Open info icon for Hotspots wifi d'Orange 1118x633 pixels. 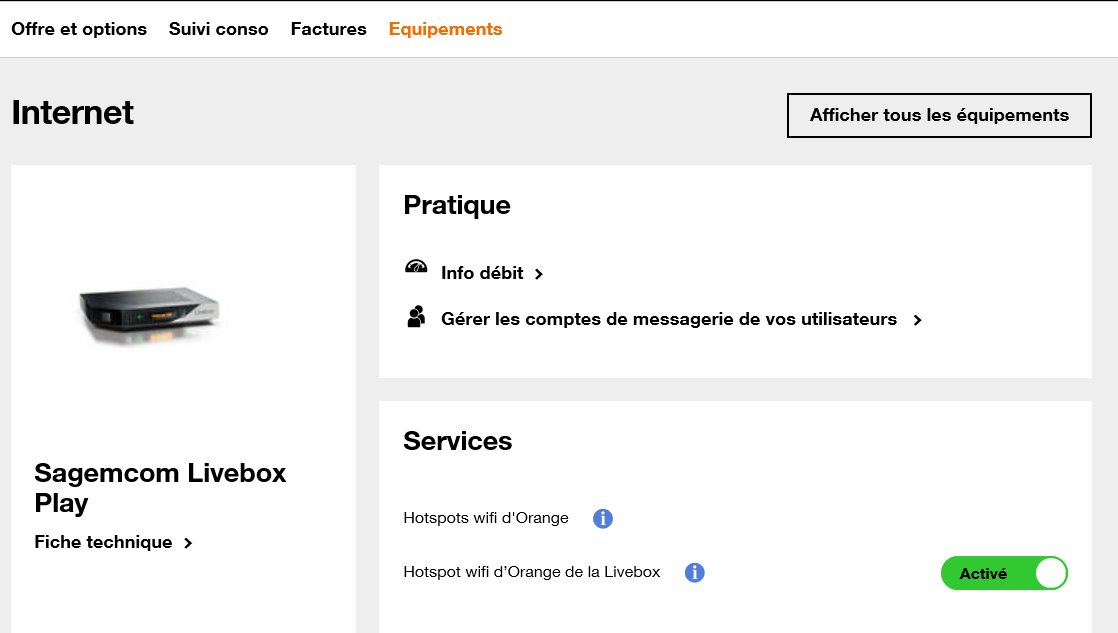[x=603, y=518]
